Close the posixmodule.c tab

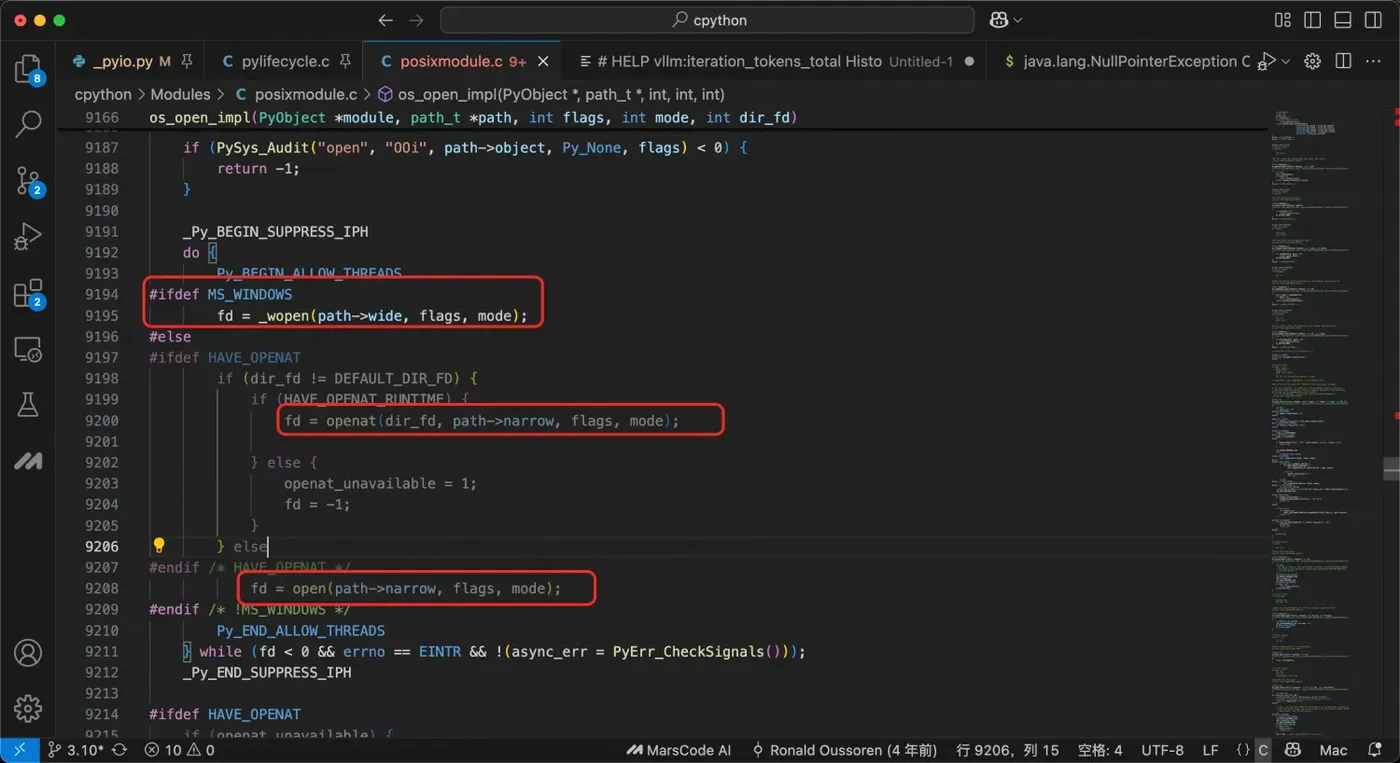pyautogui.click(x=544, y=61)
